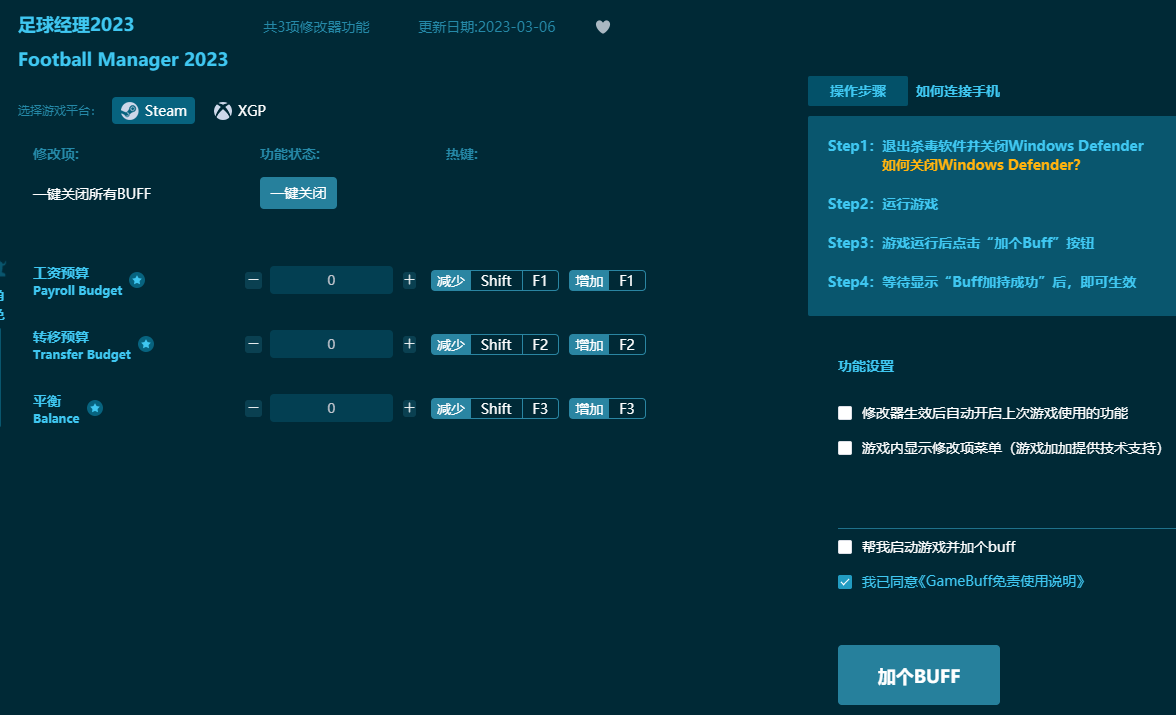Decrease Transfer Budget with minus button
1176x715 pixels.
point(254,344)
